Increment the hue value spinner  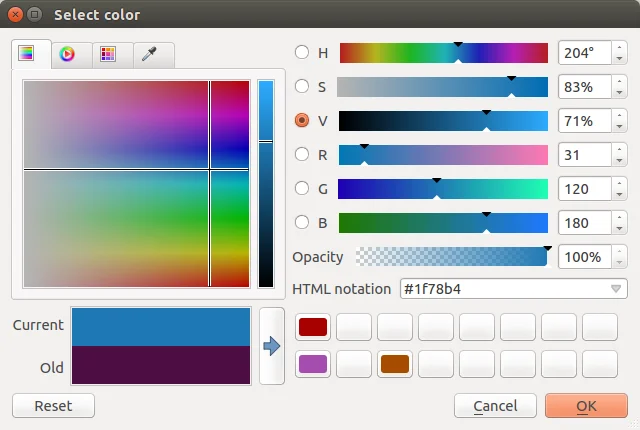[x=619, y=47]
